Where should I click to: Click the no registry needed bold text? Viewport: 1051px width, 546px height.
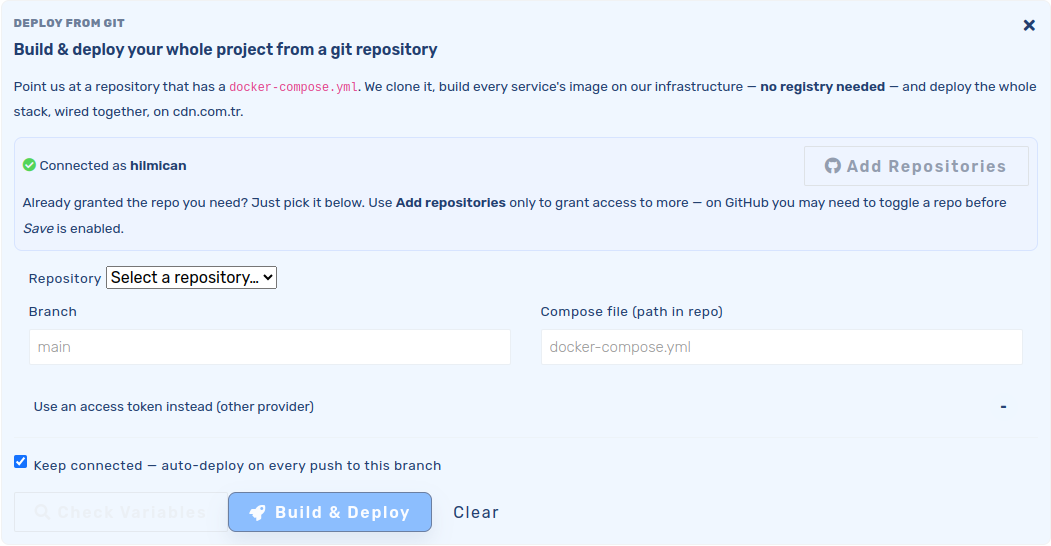822,86
